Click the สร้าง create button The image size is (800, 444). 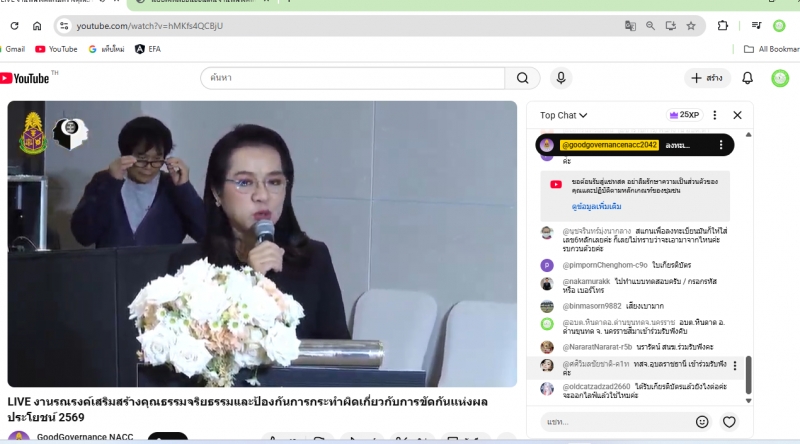click(x=708, y=78)
